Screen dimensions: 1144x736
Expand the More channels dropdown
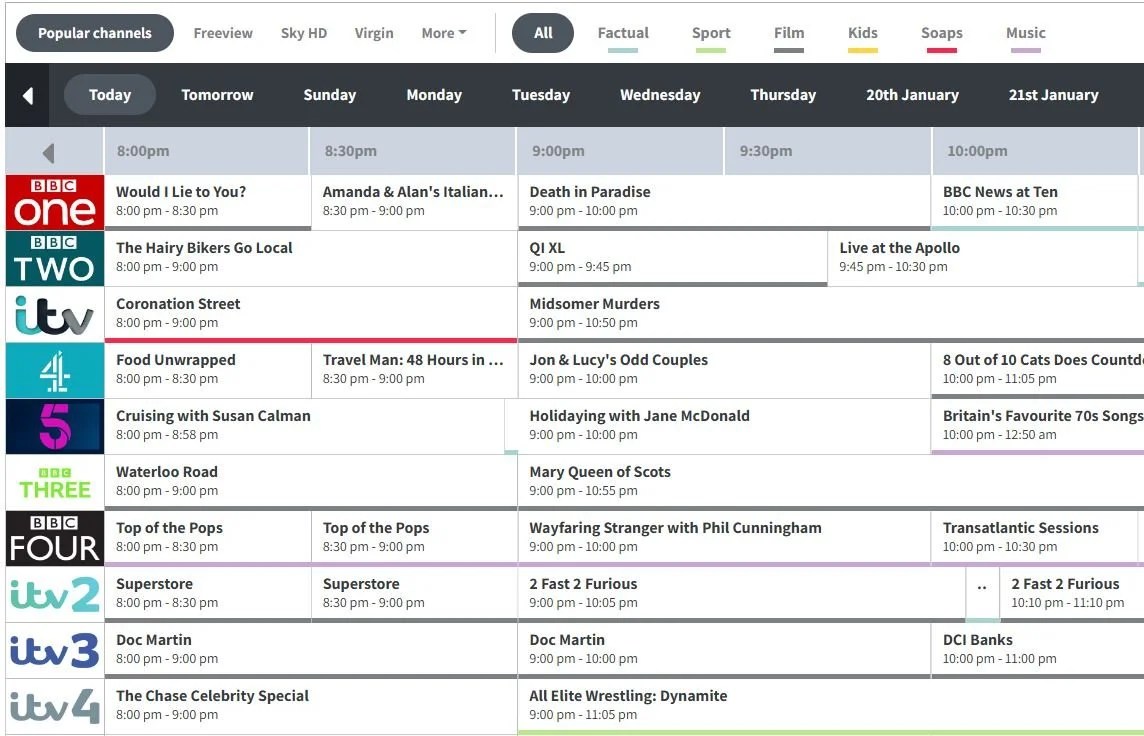pyautogui.click(x=444, y=33)
